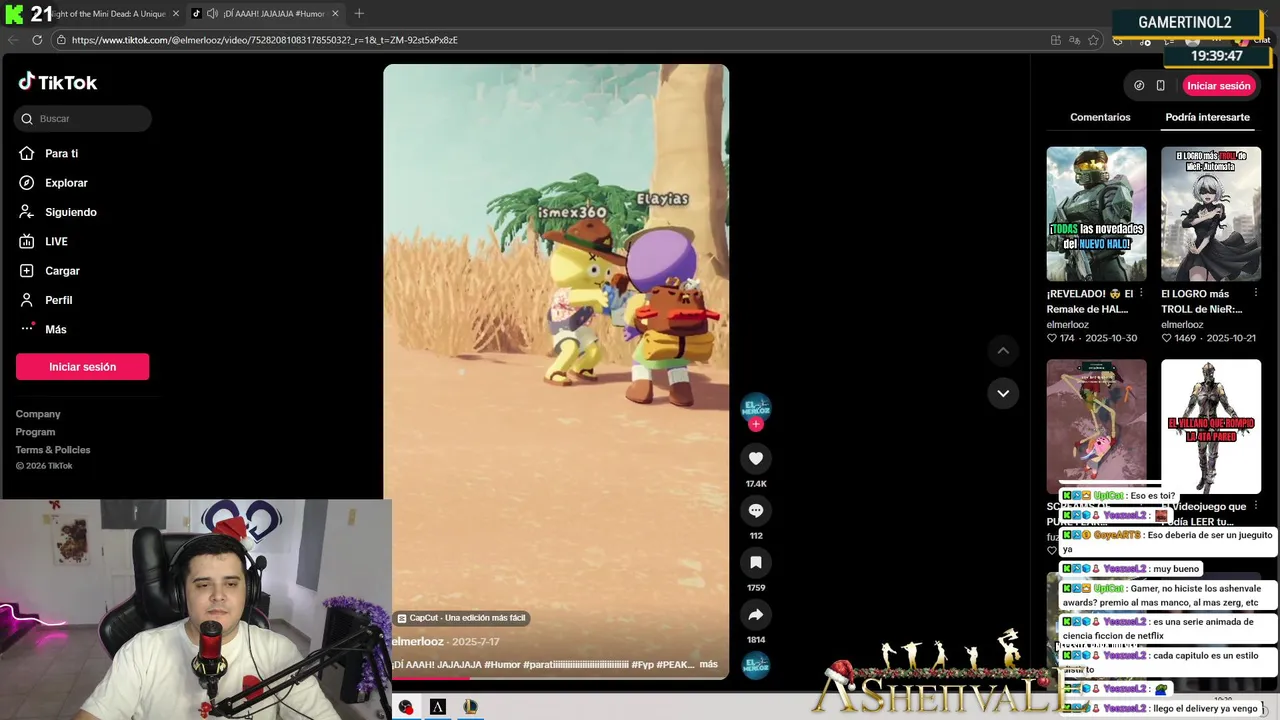Open a new browser tab
1280x720 pixels.
pyautogui.click(x=359, y=13)
